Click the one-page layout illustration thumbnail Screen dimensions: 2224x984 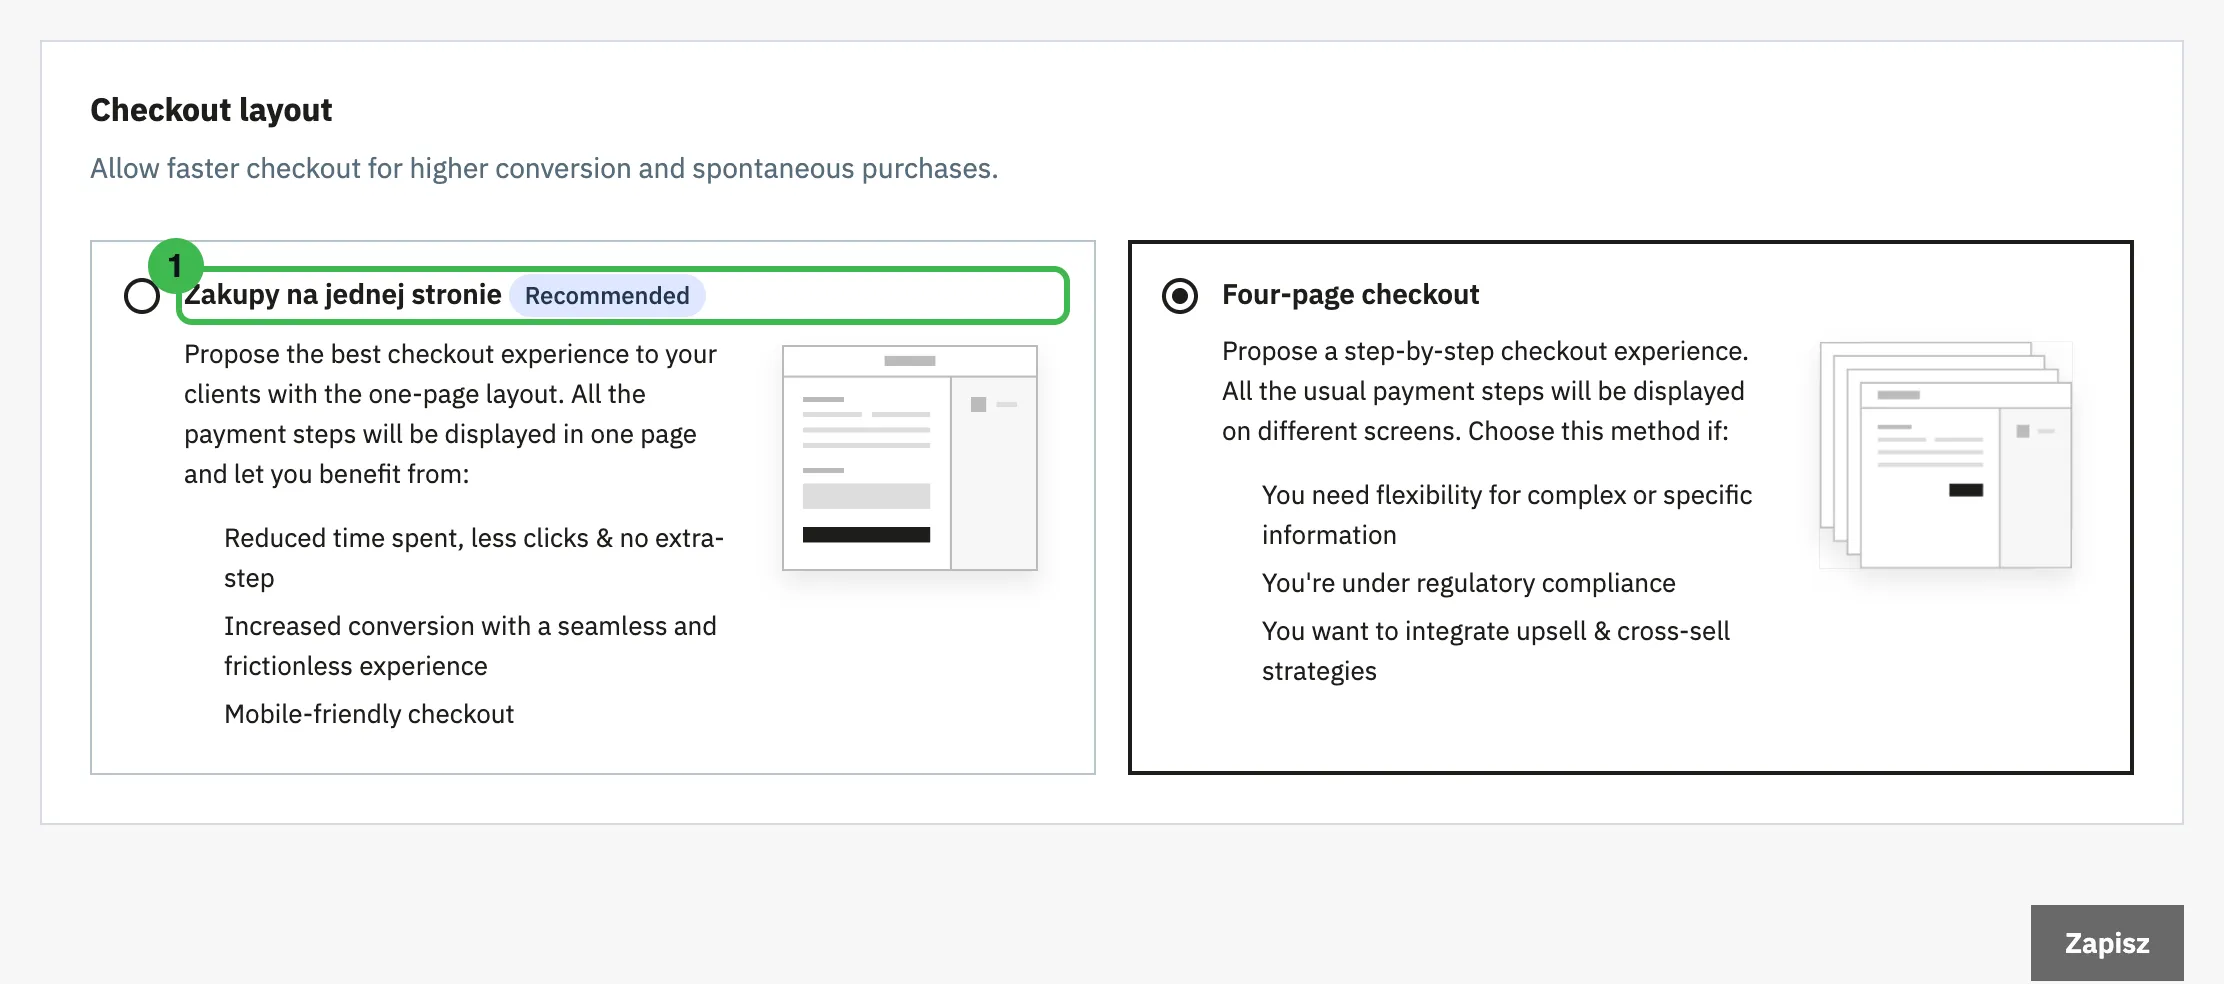pos(910,458)
